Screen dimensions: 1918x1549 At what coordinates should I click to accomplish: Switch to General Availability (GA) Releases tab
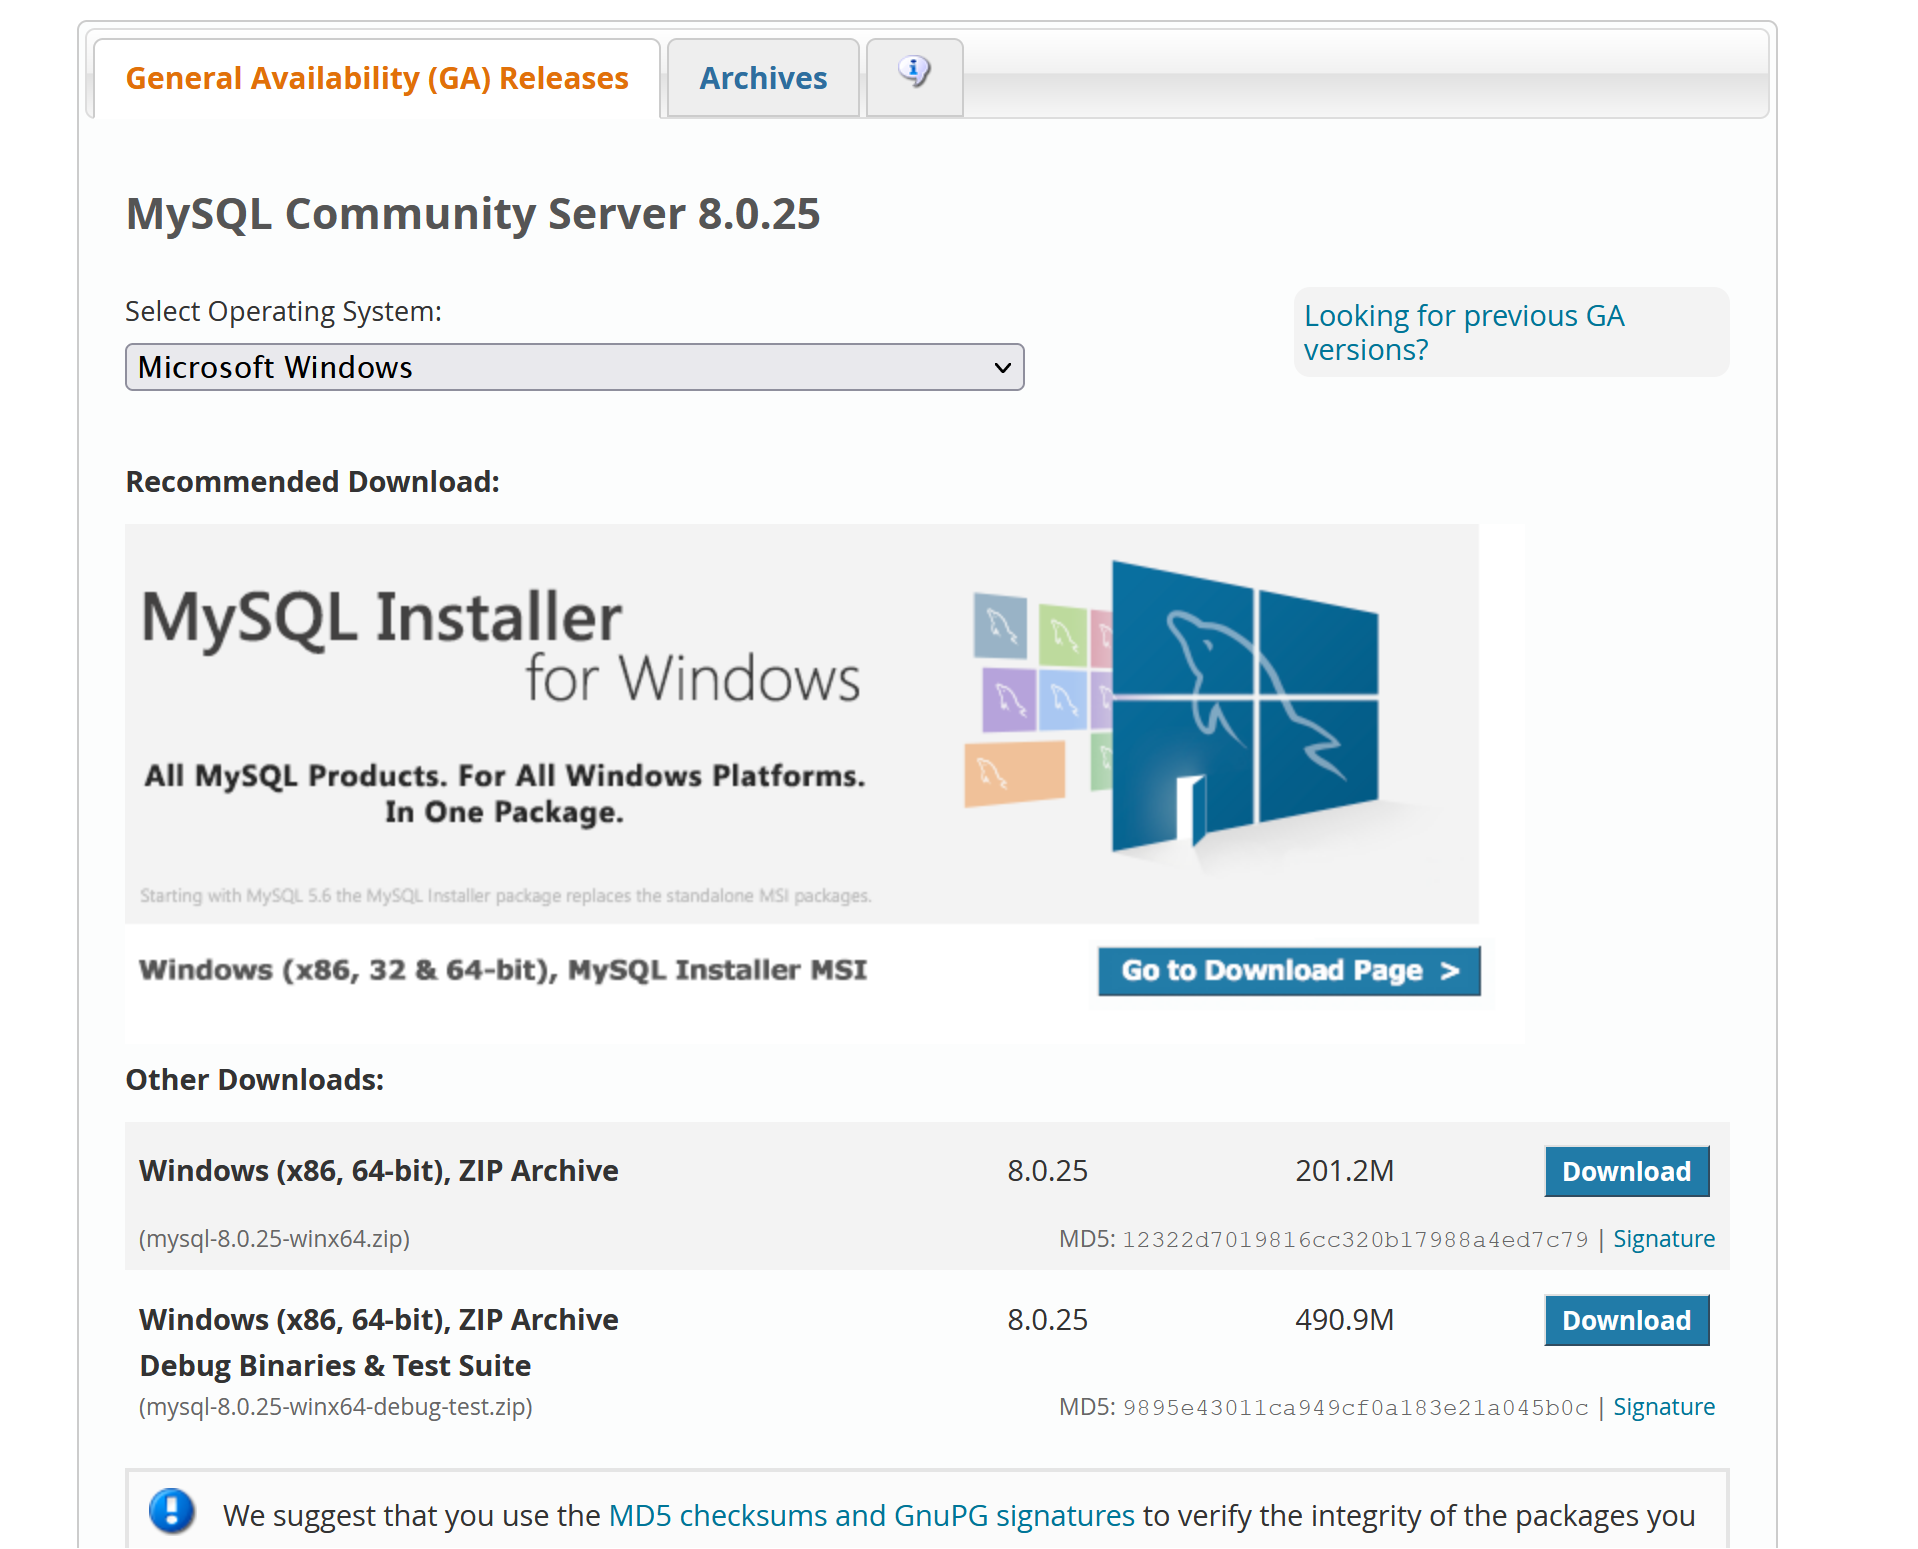click(x=377, y=78)
